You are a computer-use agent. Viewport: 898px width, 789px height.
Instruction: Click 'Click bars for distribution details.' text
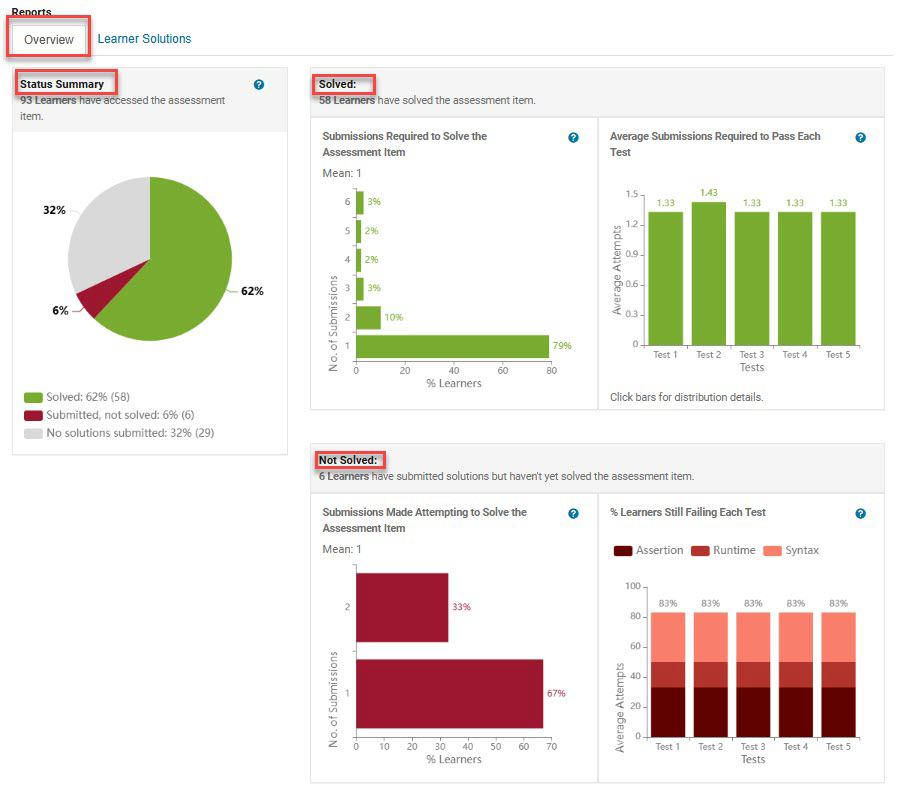[686, 397]
